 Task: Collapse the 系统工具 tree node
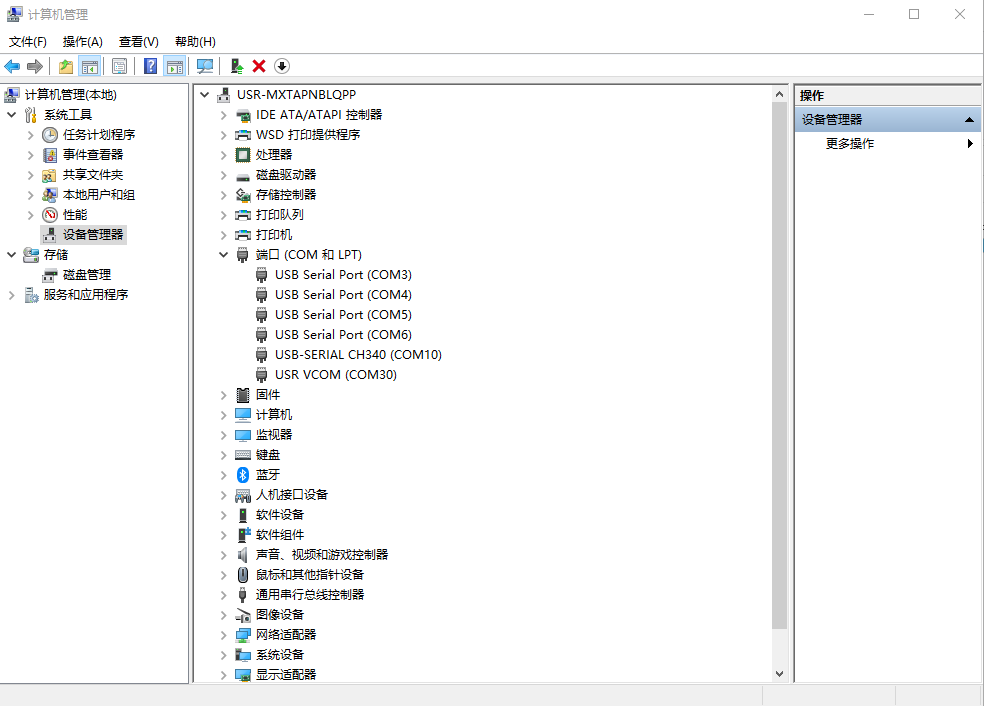[11, 115]
